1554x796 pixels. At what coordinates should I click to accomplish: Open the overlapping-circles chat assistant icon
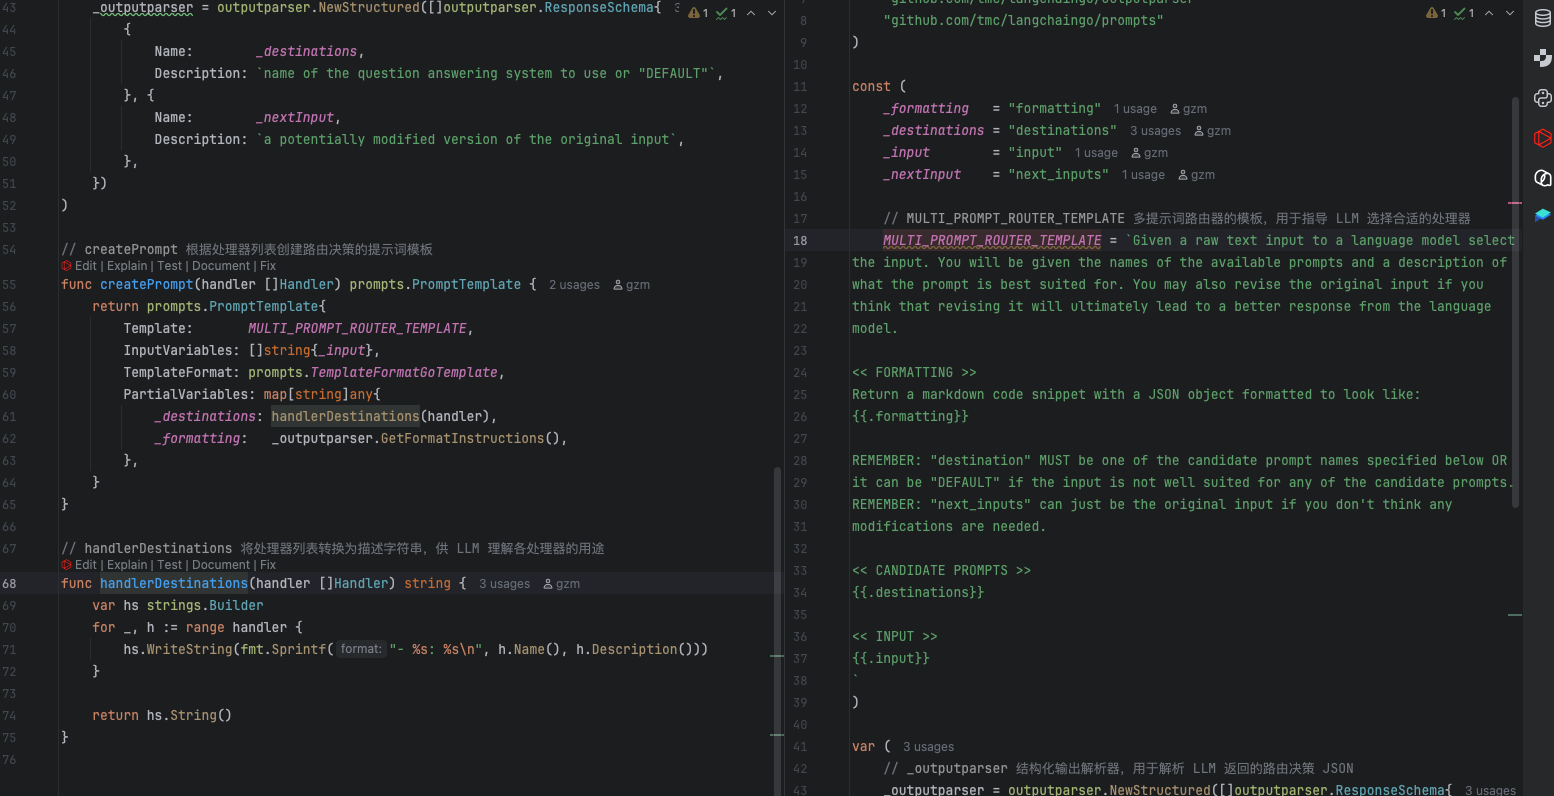1542,178
